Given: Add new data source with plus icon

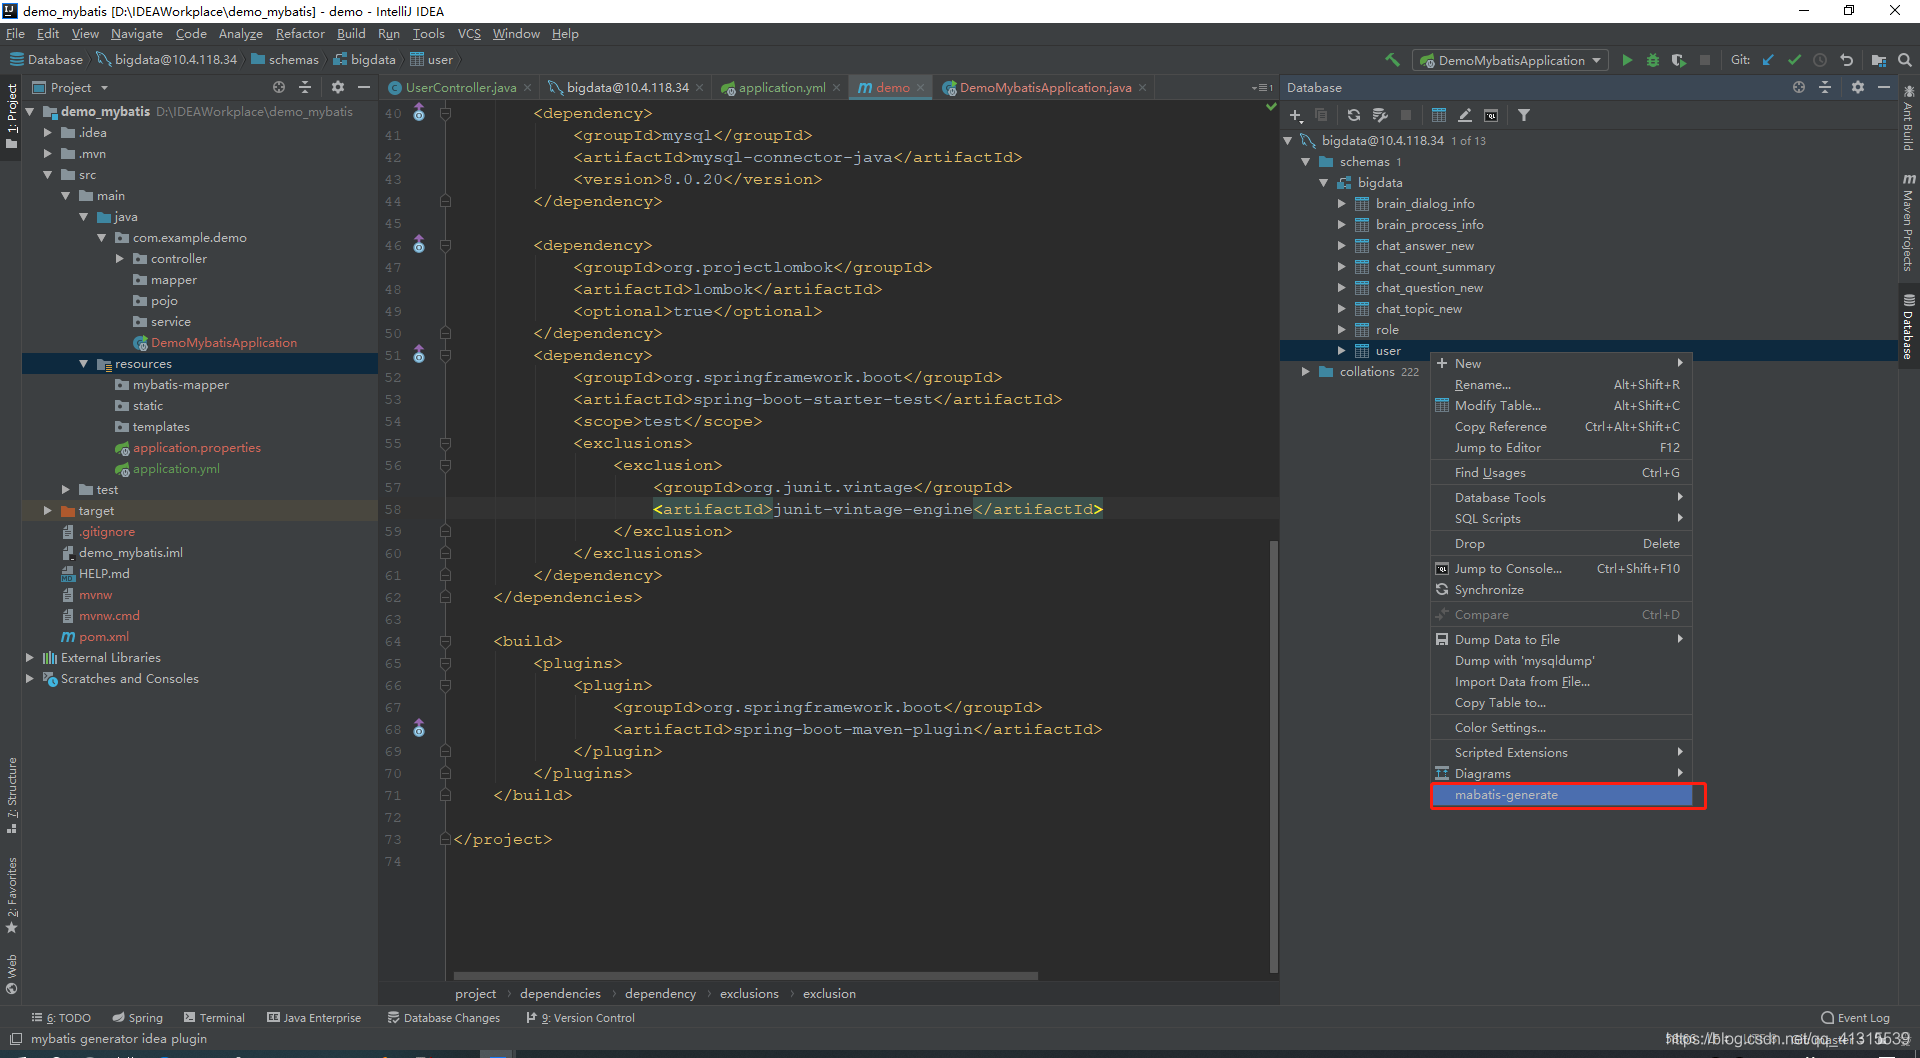Looking at the screenshot, I should (x=1296, y=115).
